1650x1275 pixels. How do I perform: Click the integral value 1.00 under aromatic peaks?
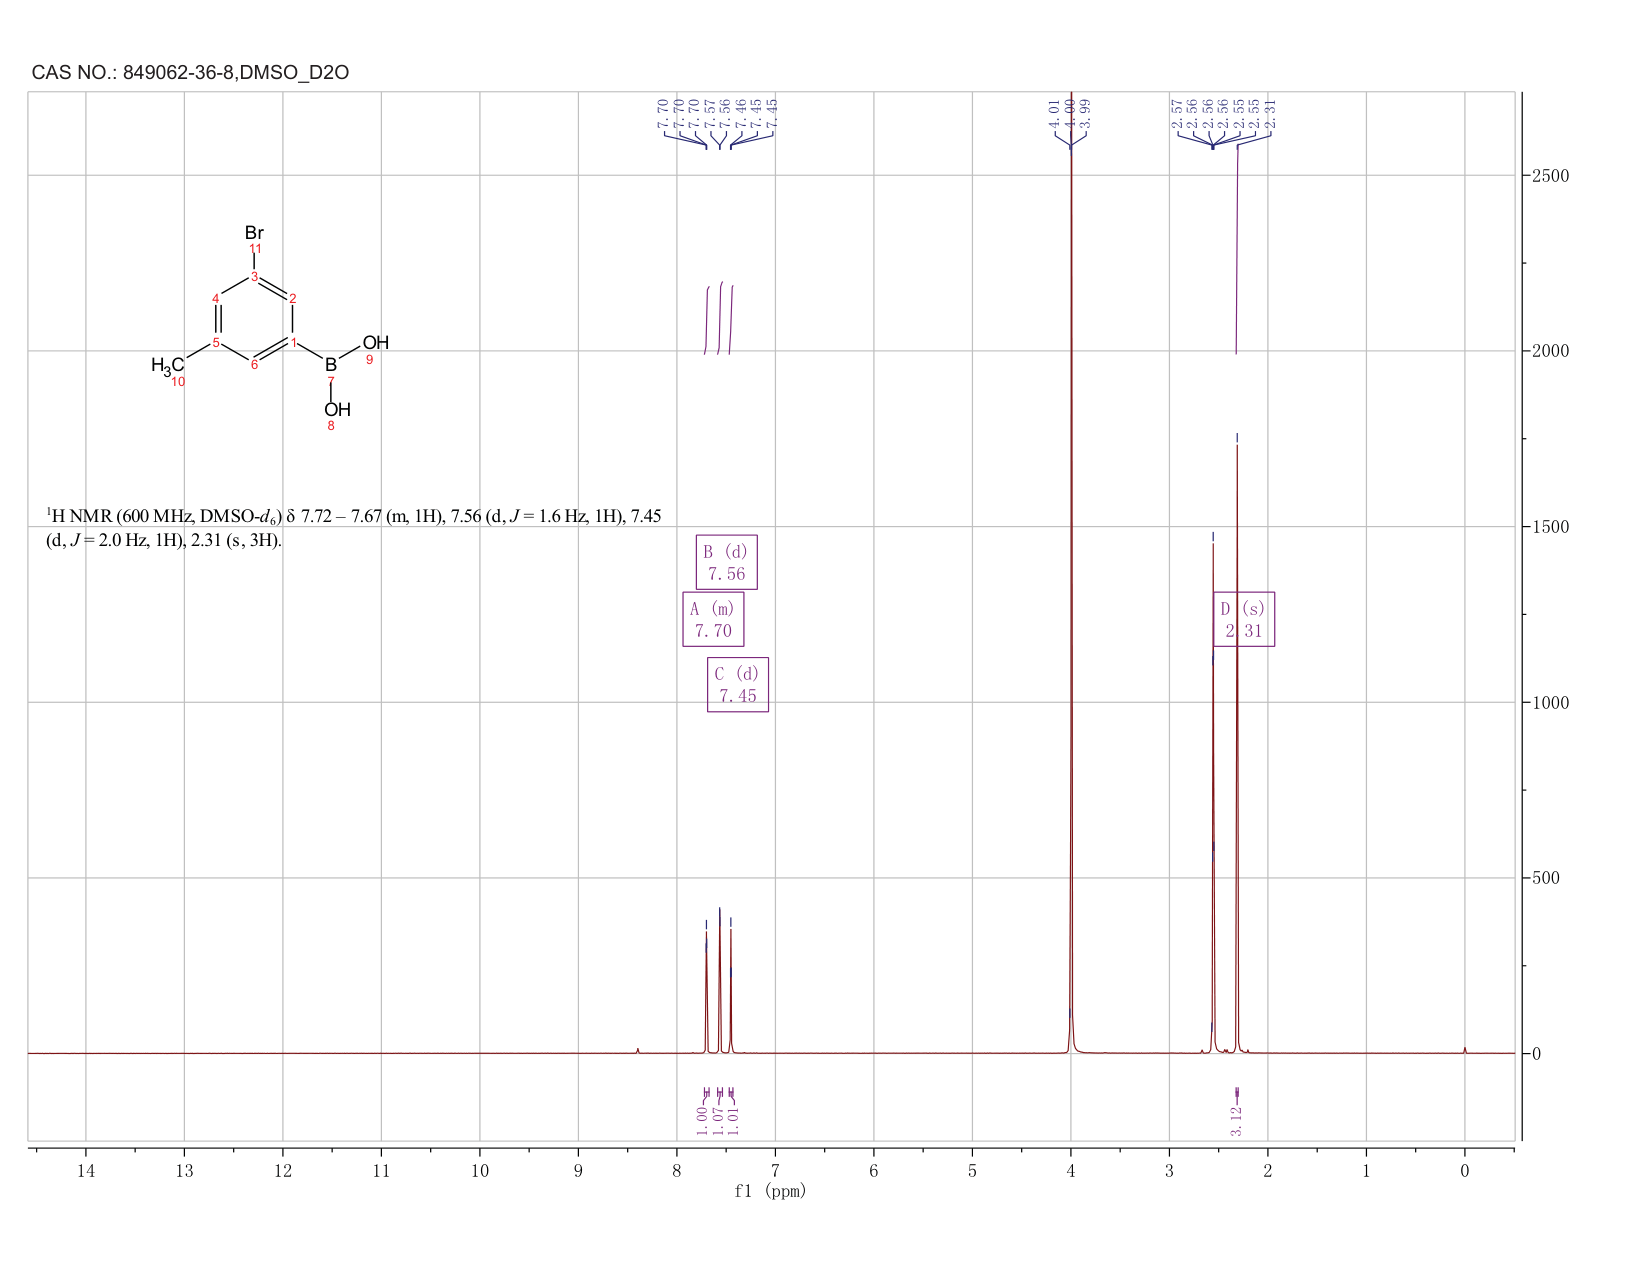(702, 1120)
